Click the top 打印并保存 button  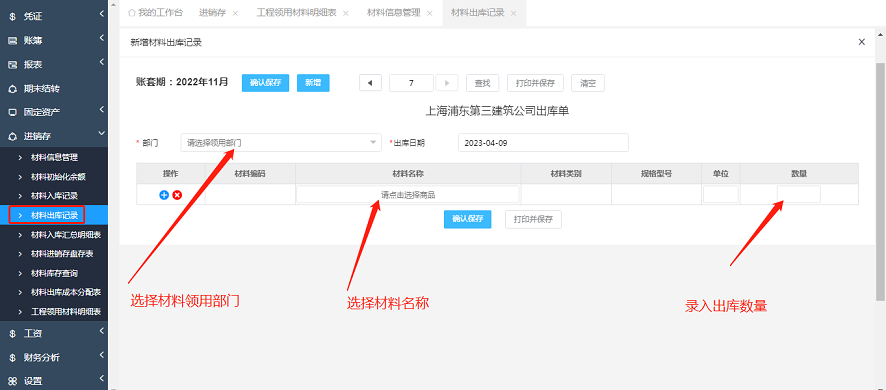[x=535, y=83]
